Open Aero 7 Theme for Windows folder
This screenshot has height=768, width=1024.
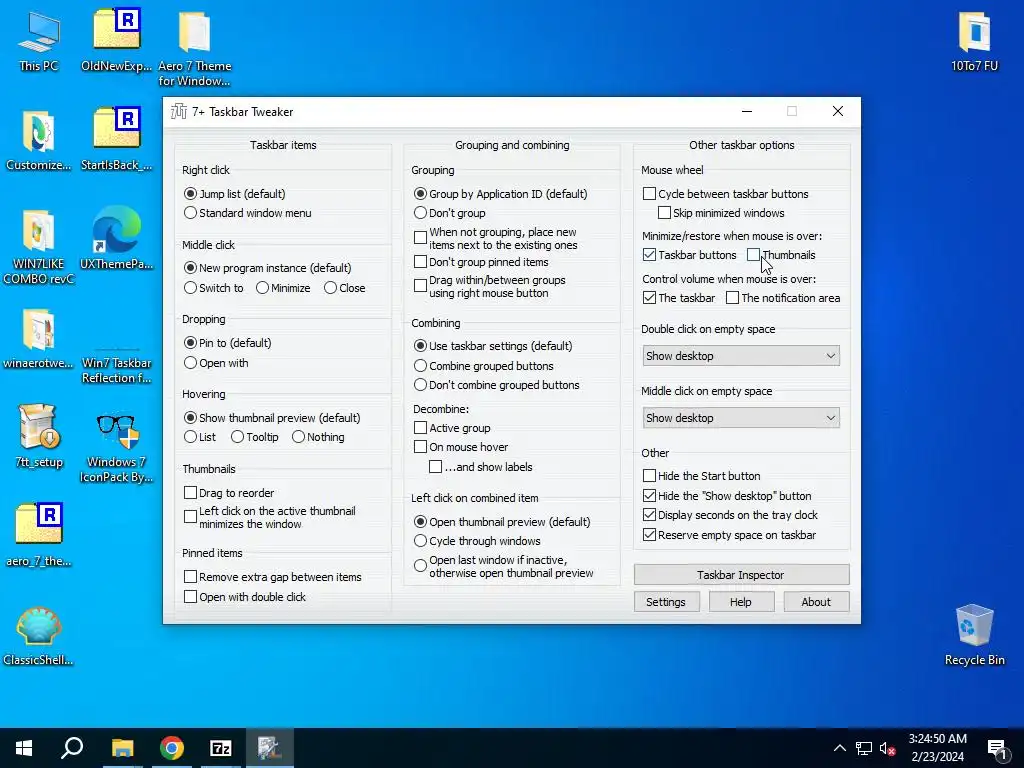194,49
